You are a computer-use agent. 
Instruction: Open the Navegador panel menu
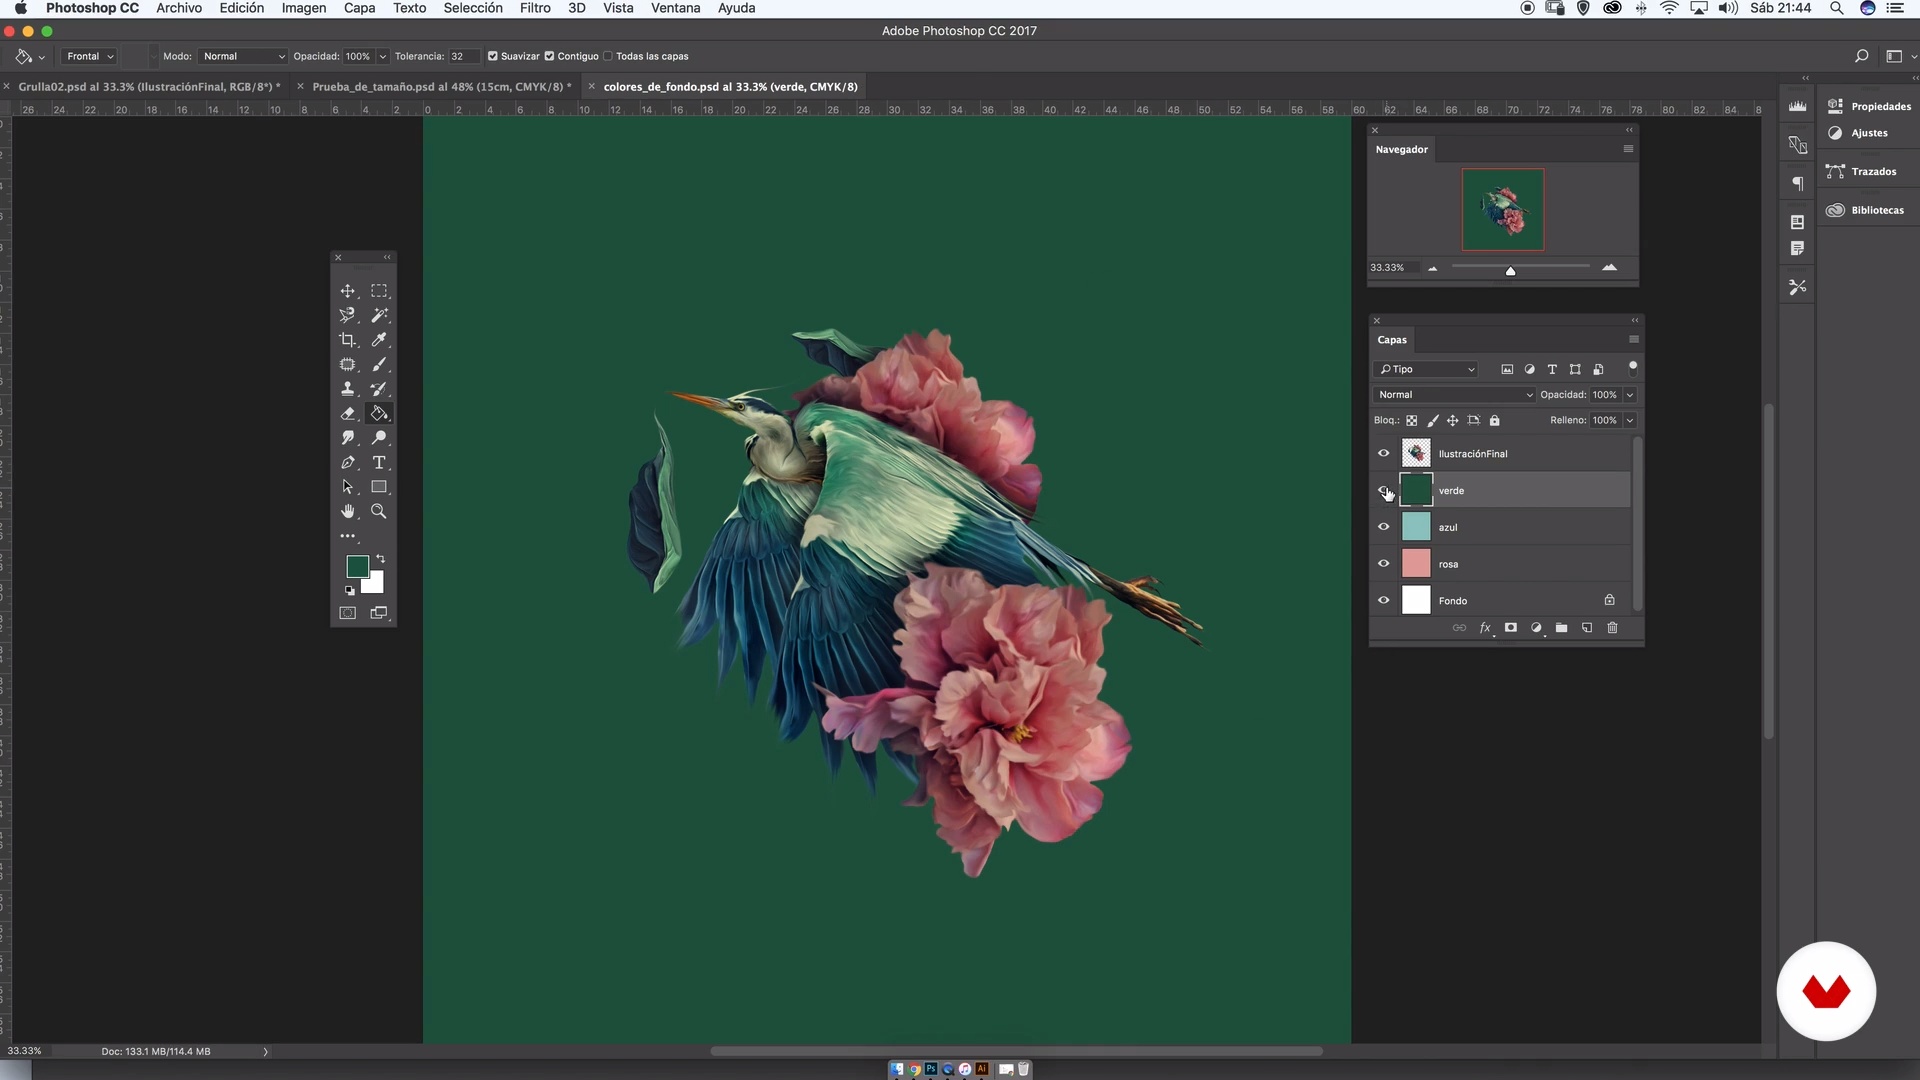coord(1628,149)
